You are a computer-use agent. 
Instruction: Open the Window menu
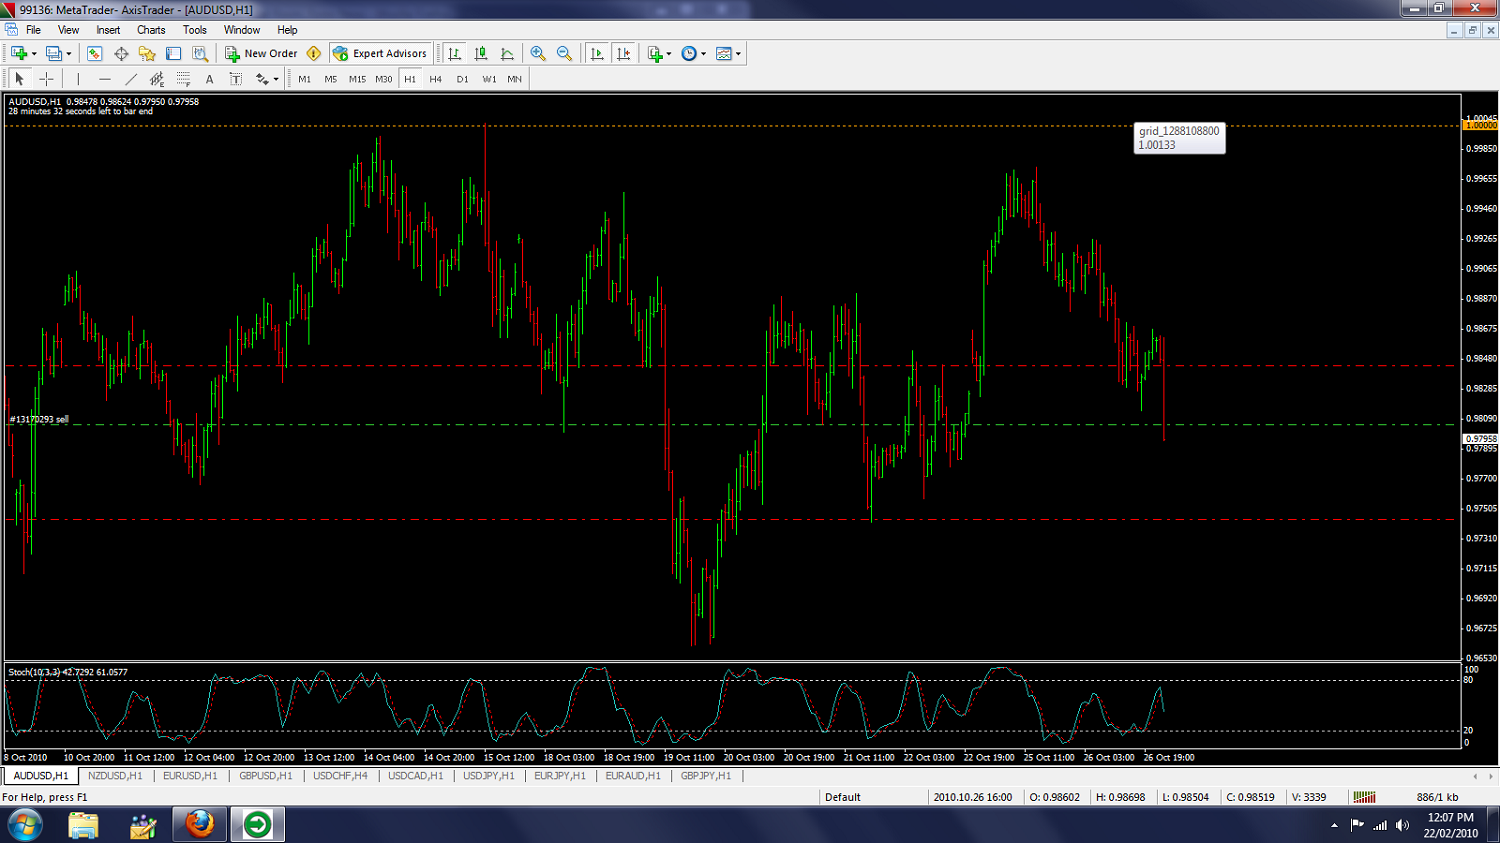[x=242, y=30]
